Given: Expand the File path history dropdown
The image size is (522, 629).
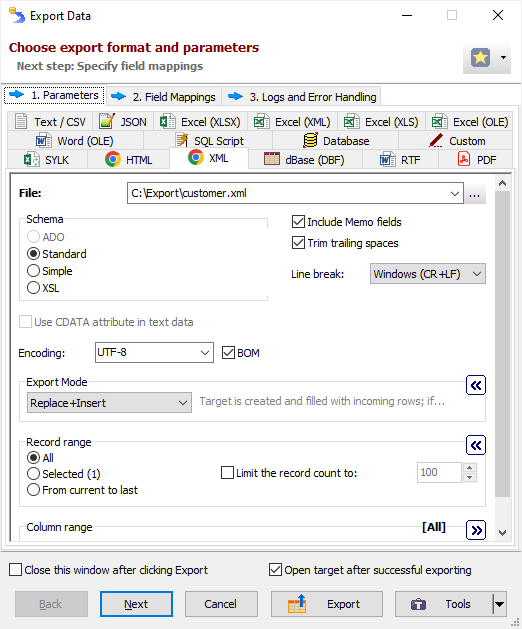Looking at the screenshot, I should pyautogui.click(x=455, y=194).
